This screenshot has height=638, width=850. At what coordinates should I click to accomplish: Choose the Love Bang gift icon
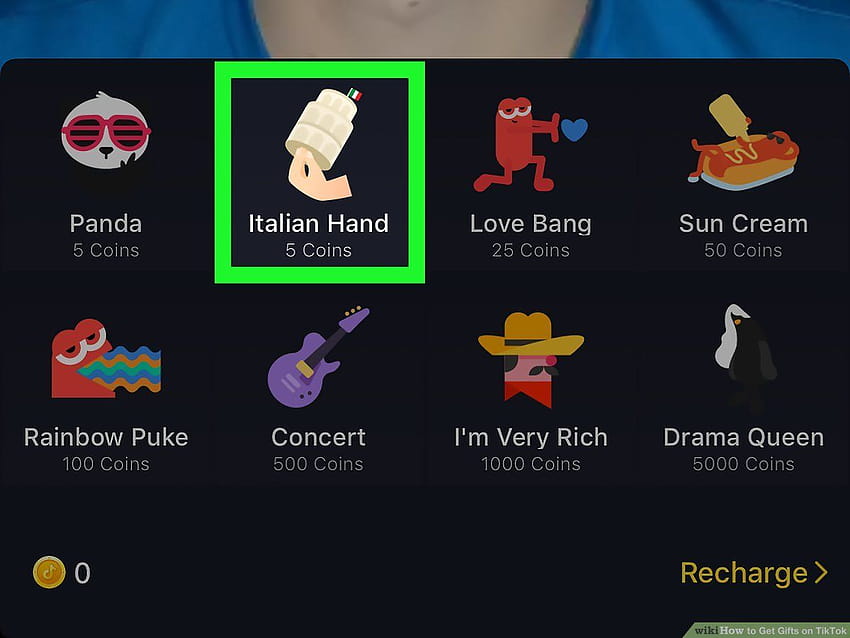tap(530, 144)
